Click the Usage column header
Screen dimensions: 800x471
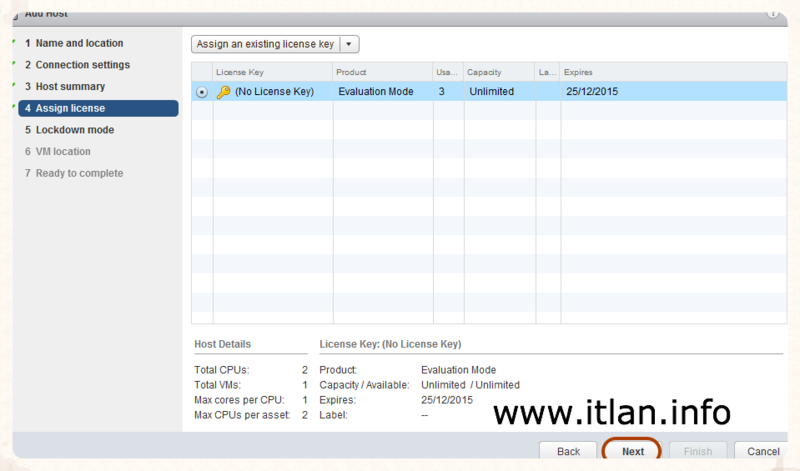pyautogui.click(x=446, y=72)
